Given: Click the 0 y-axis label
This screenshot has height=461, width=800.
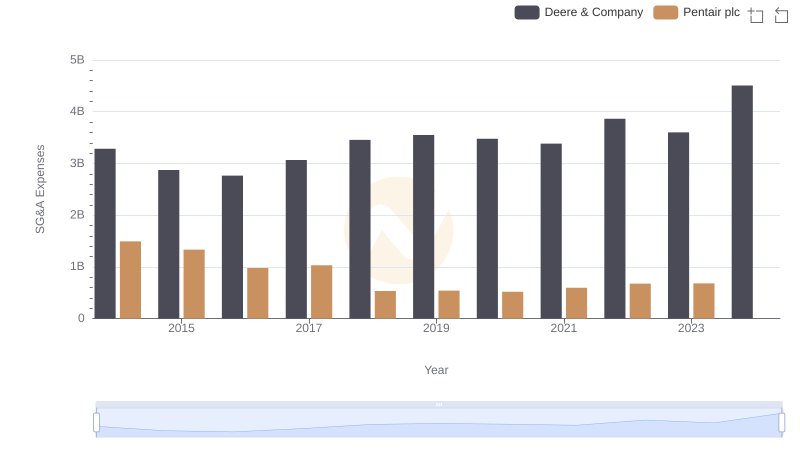Looking at the screenshot, I should (81, 318).
